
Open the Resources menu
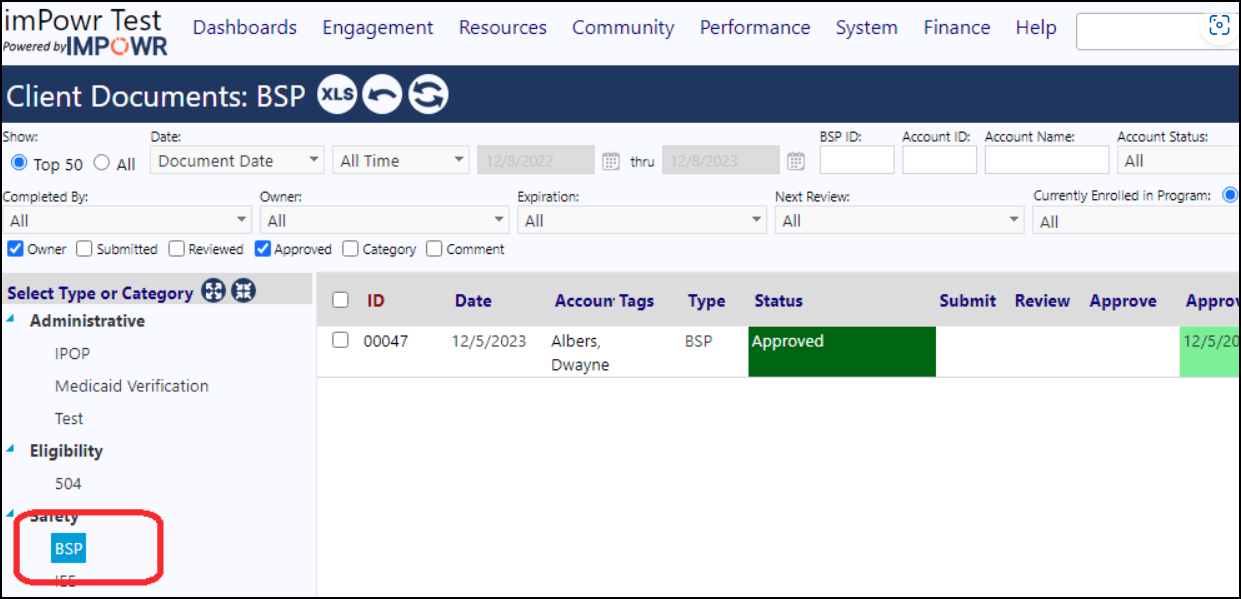[503, 28]
